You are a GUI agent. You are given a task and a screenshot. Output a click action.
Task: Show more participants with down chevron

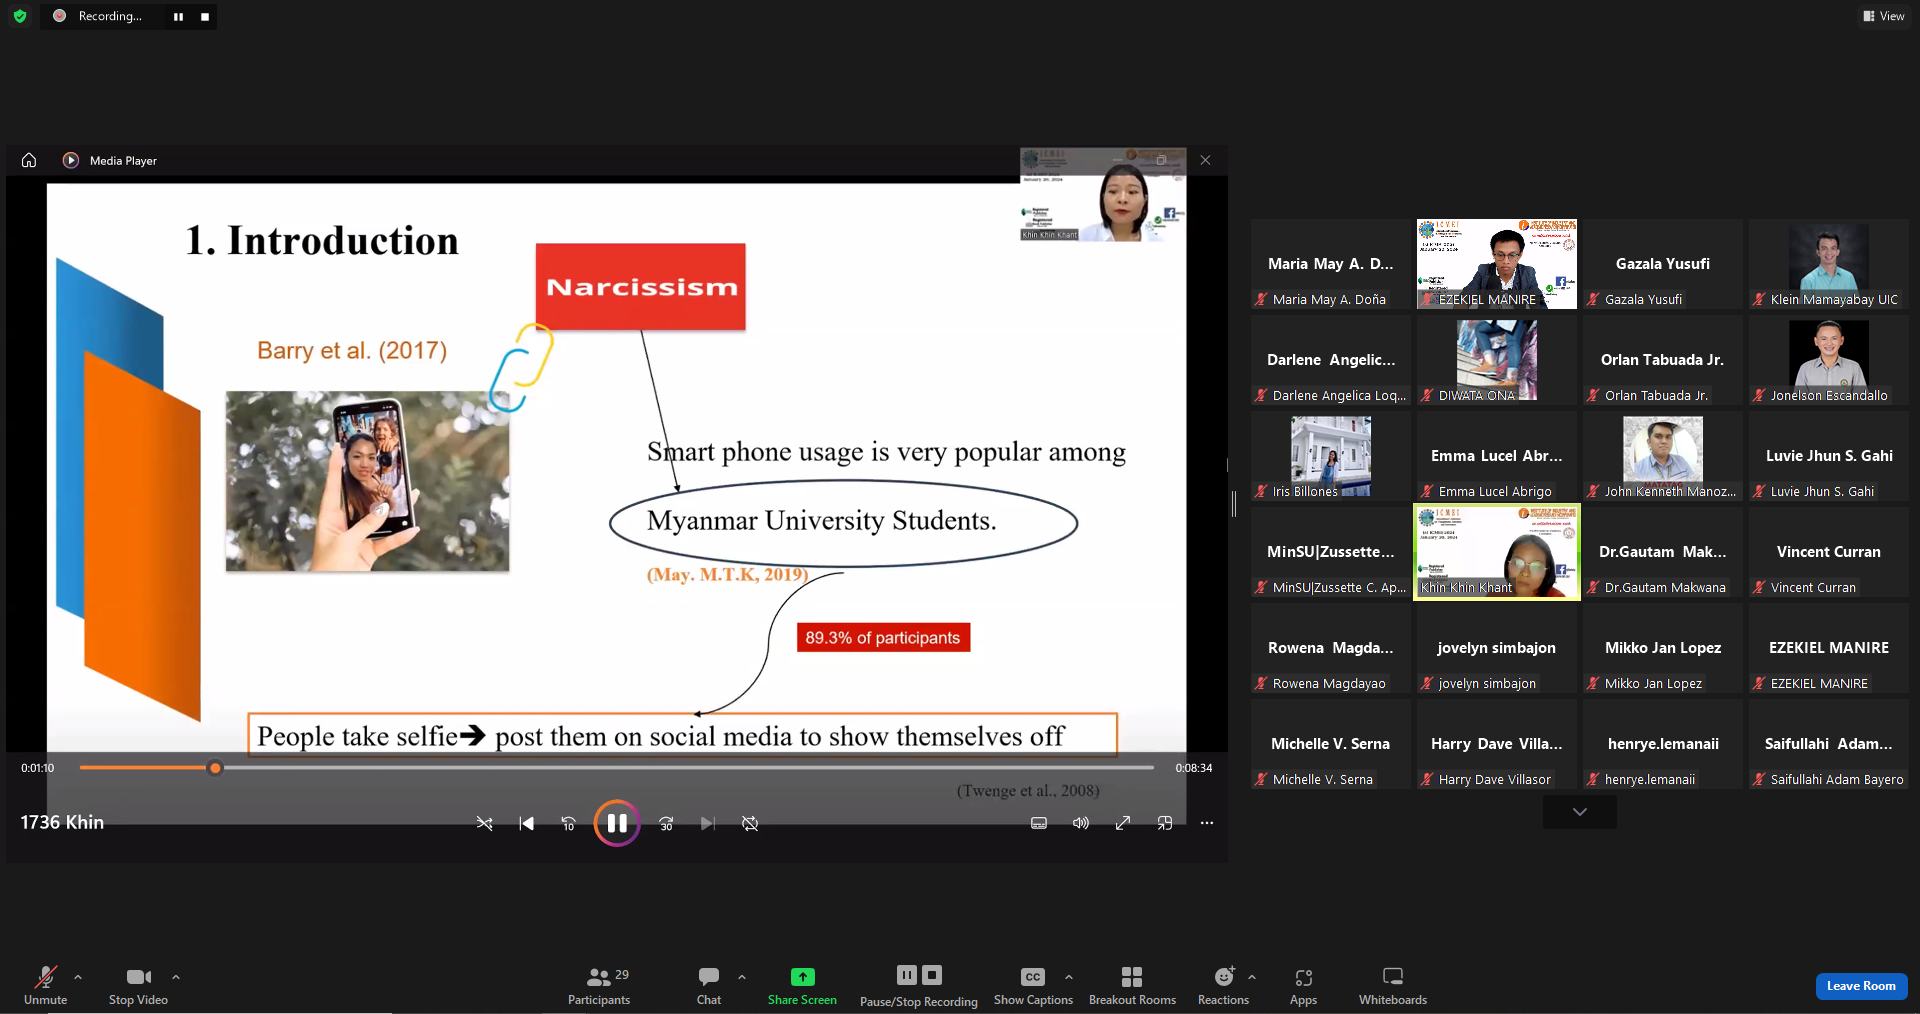tap(1580, 812)
